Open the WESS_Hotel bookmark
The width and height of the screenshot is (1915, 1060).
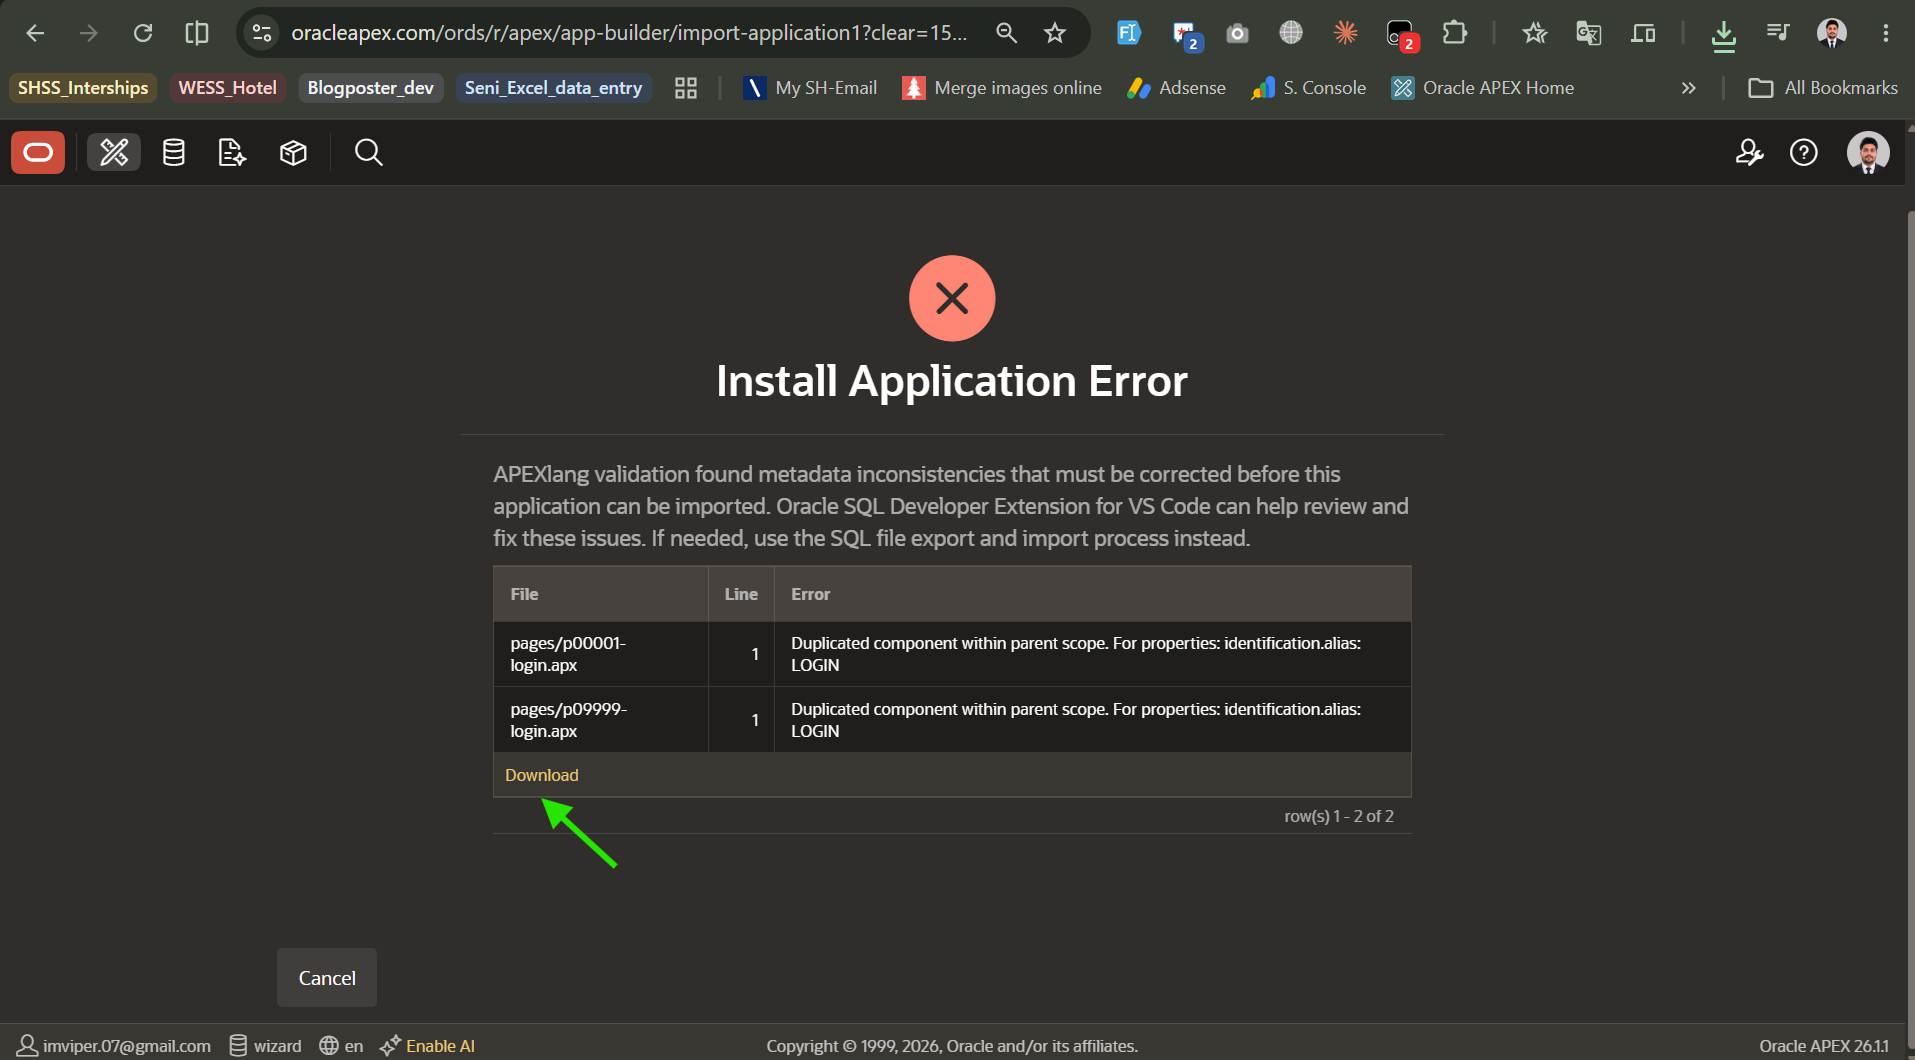click(228, 88)
